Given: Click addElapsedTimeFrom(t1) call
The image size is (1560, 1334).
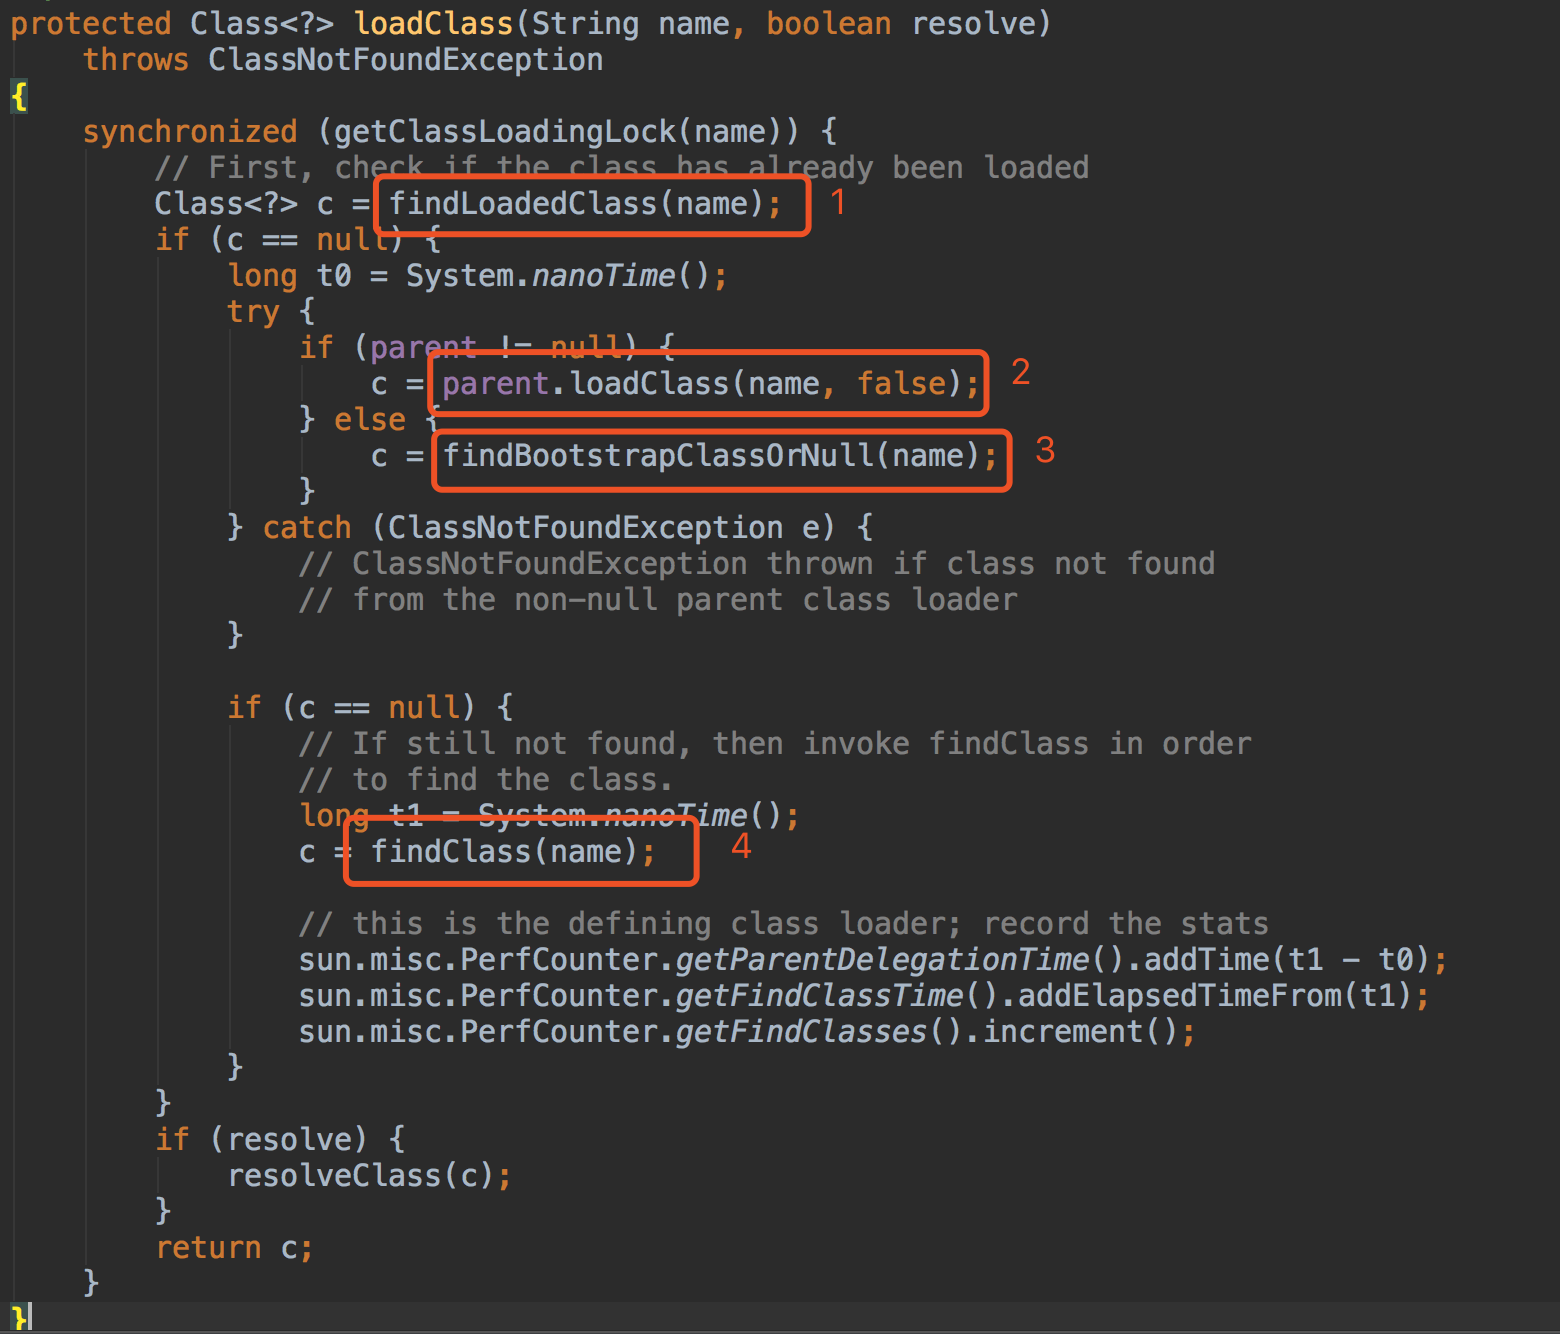Looking at the screenshot, I should coord(1214,995).
